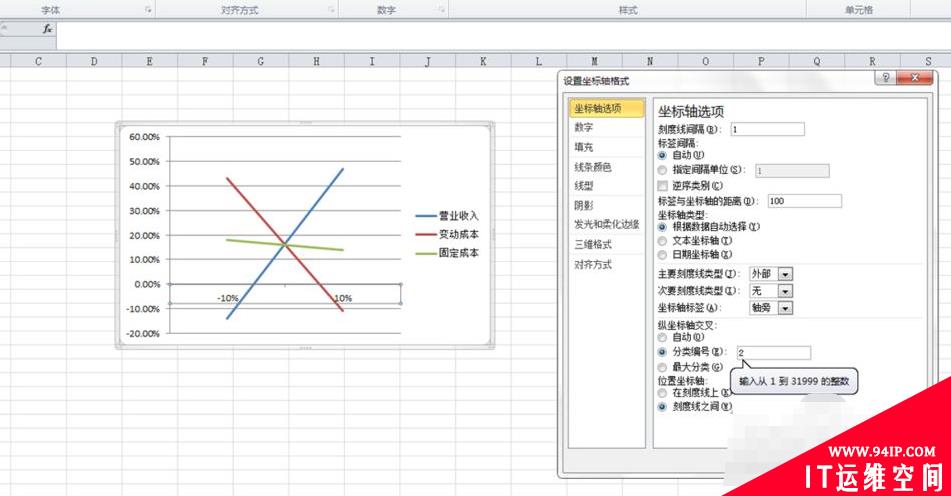Select 自动 label interval radio button

pyautogui.click(x=662, y=155)
